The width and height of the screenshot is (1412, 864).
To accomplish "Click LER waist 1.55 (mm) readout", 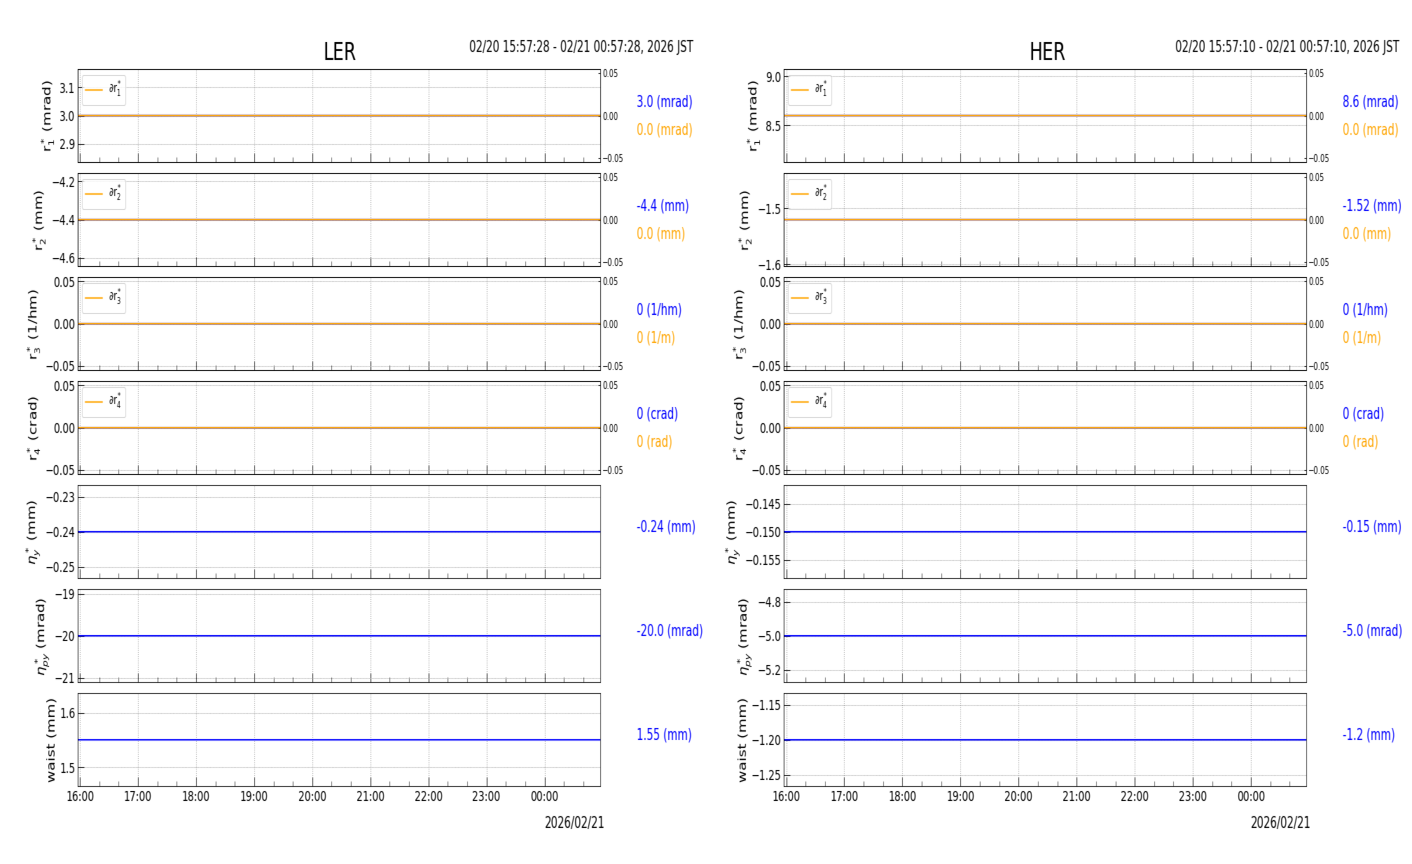I will [x=664, y=735].
